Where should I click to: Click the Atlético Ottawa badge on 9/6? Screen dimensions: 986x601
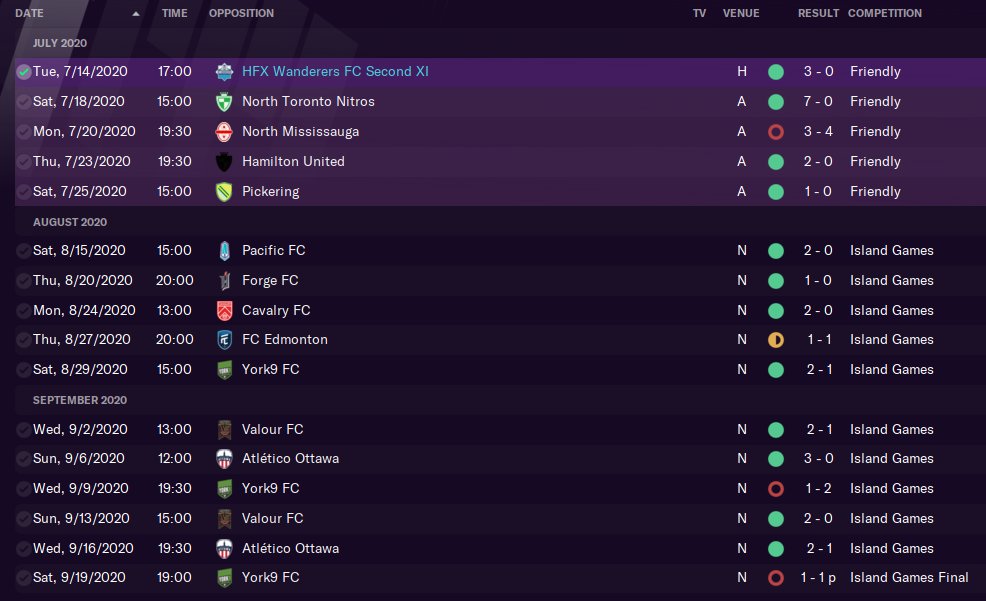pos(224,459)
